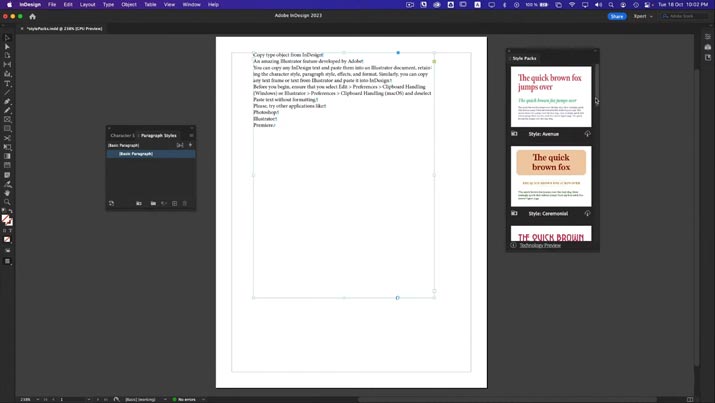Click the create new style icon
Image resolution: width=715 pixels, height=403 pixels.
175,203
